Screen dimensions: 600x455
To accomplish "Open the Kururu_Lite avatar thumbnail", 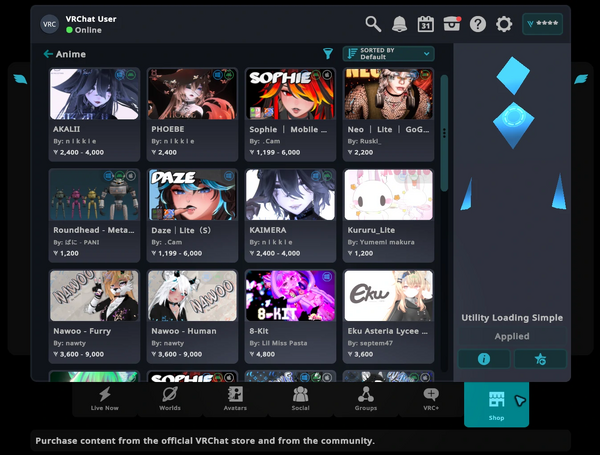I will coord(388,195).
